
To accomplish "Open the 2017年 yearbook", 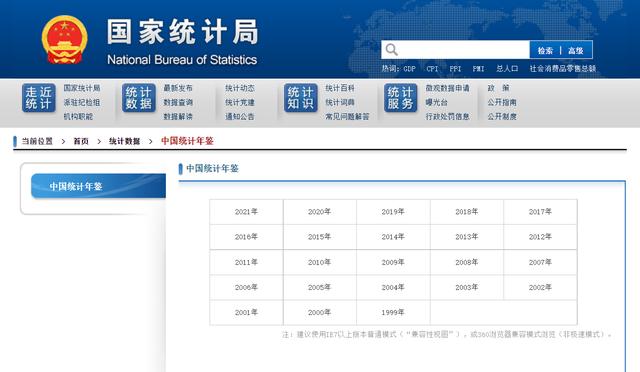I will pos(540,212).
